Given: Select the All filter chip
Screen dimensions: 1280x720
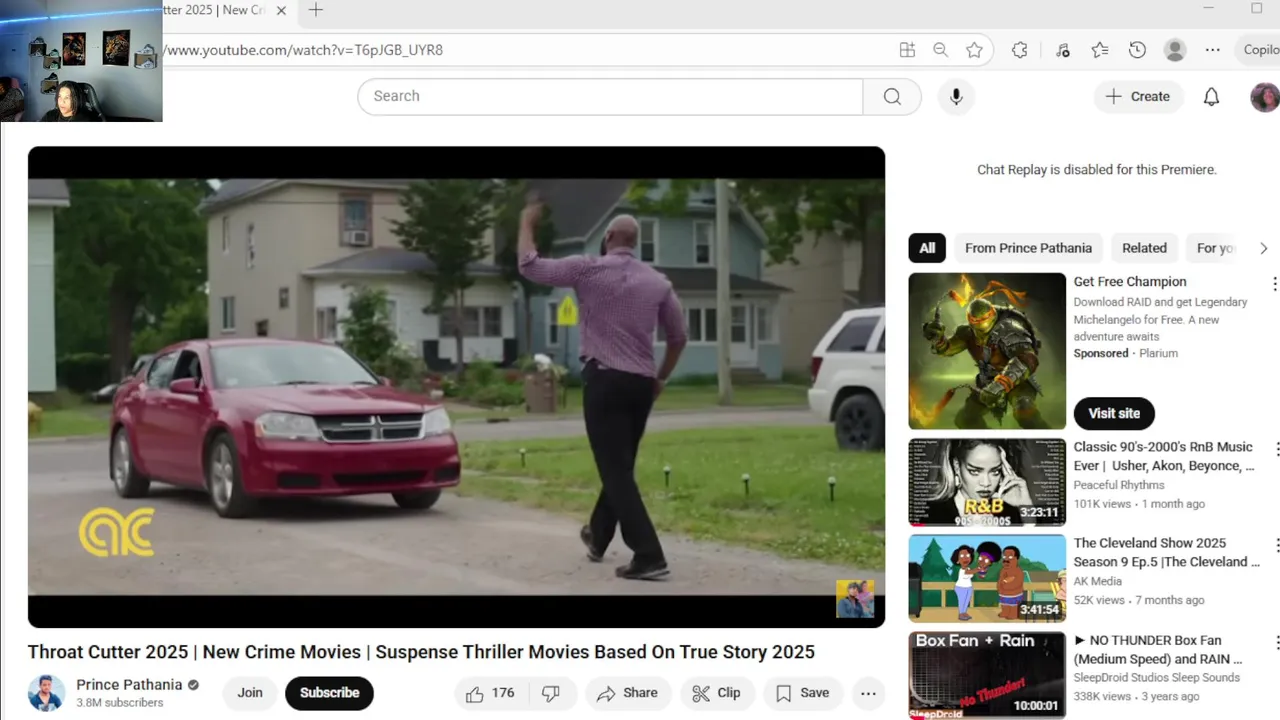Looking at the screenshot, I should click(927, 248).
